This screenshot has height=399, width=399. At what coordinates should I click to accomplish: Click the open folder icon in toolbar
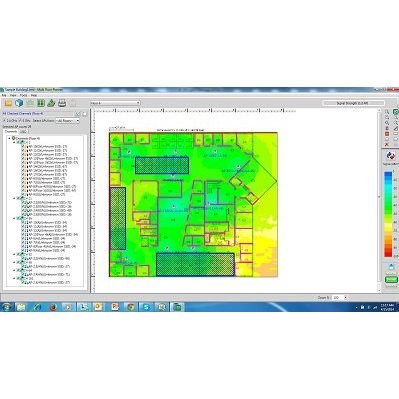8,103
